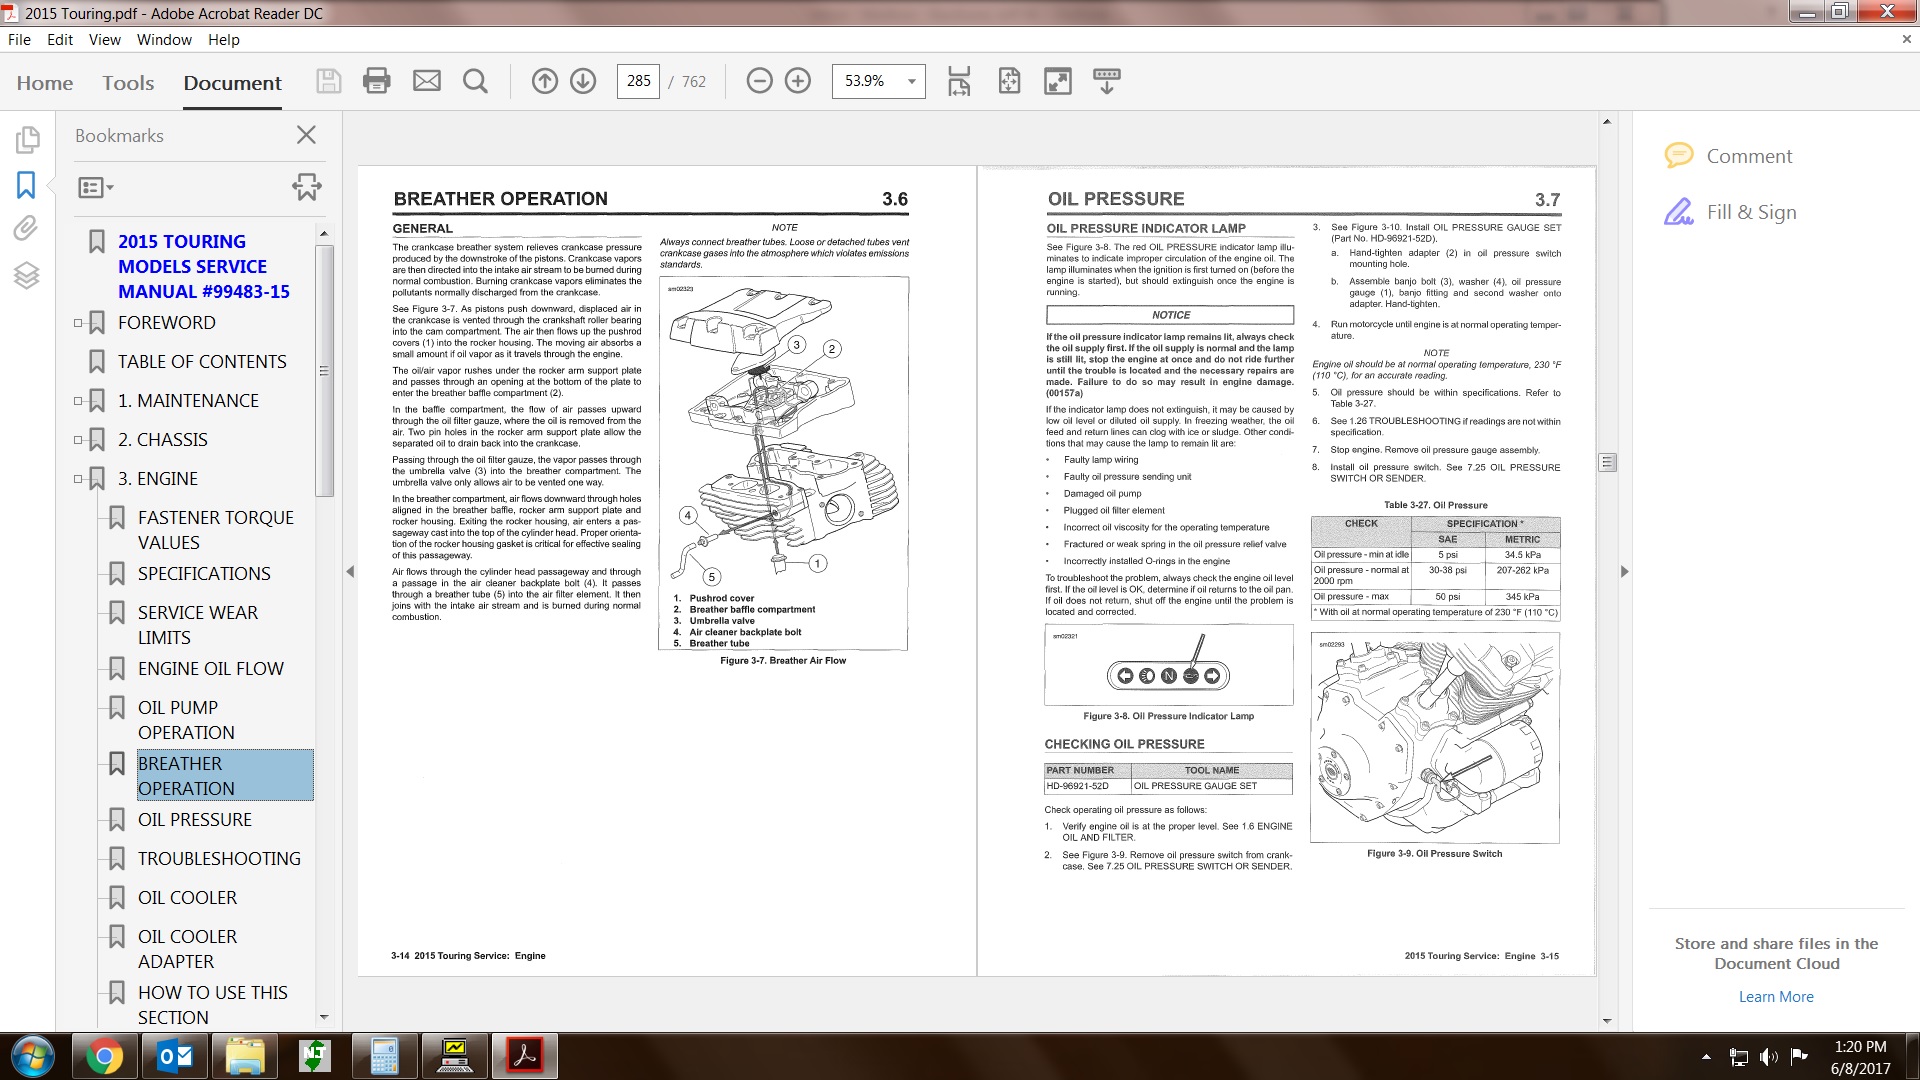Click the page number input field

point(638,81)
